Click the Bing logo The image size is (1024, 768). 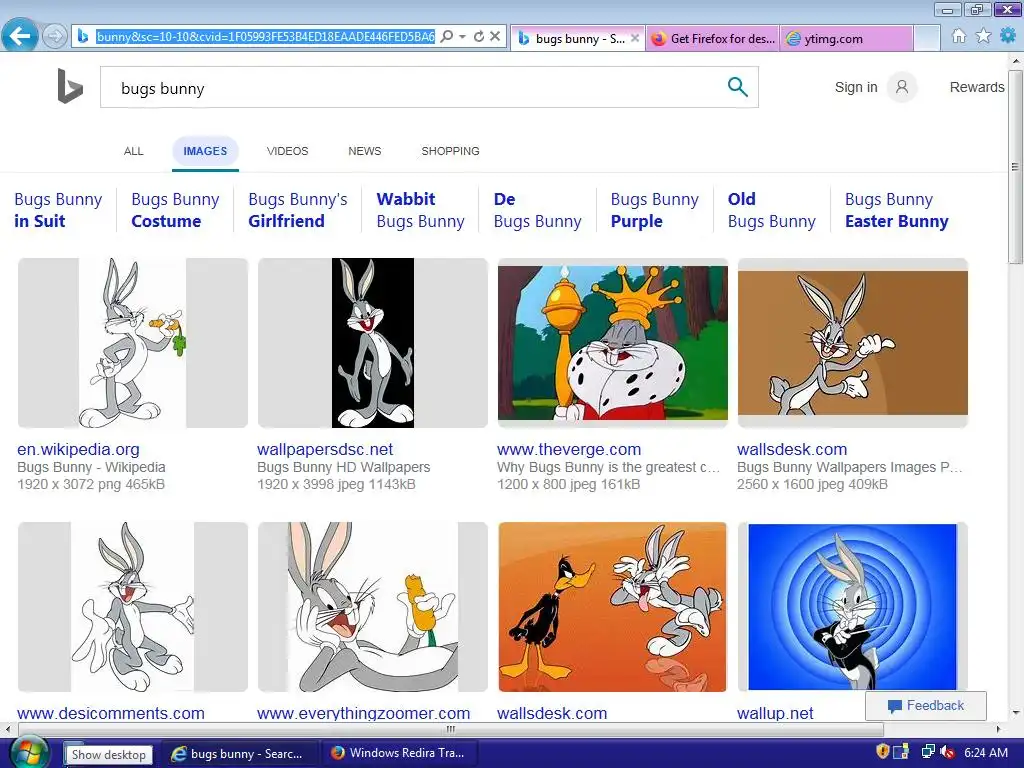(70, 86)
